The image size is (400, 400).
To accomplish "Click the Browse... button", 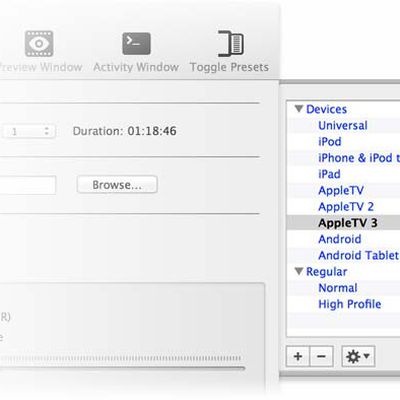I will 117,185.
